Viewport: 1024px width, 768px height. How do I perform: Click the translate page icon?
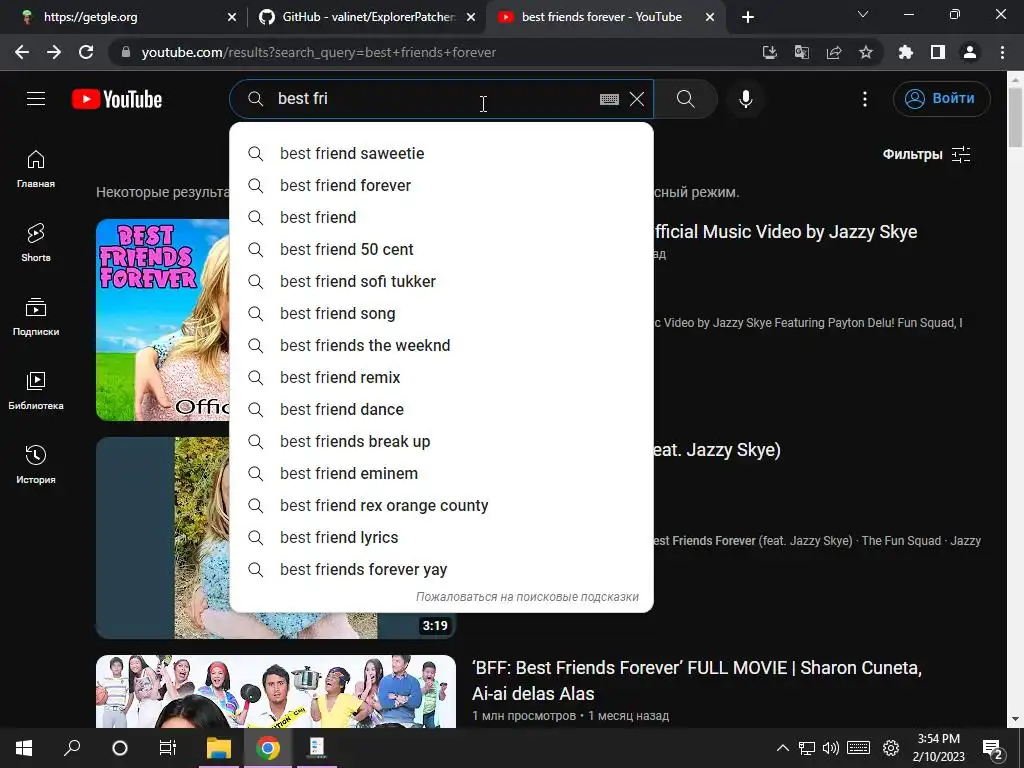(802, 52)
